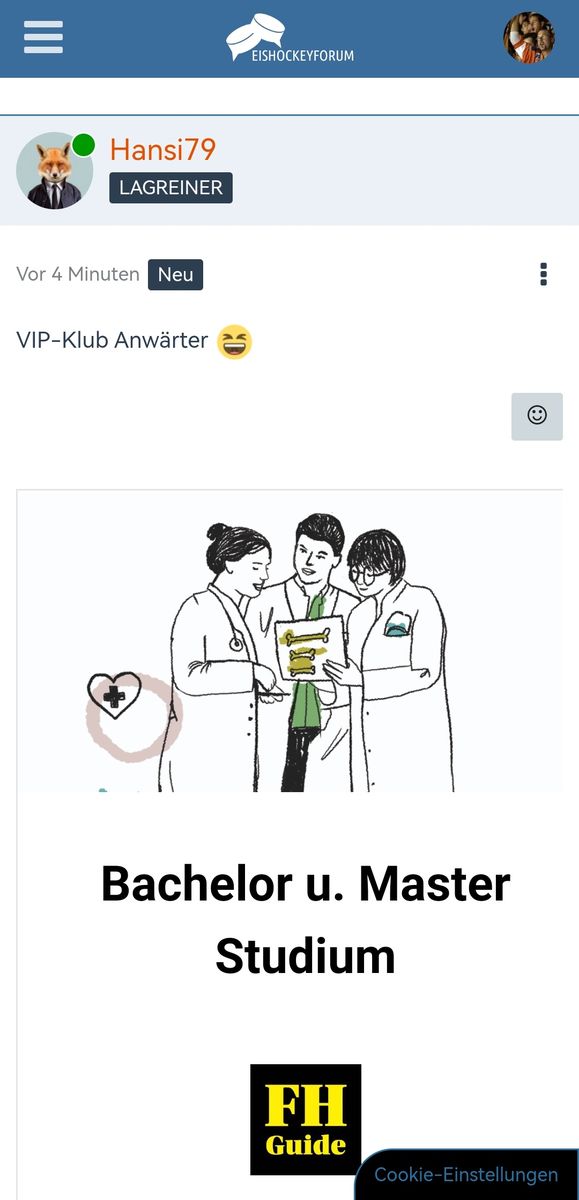Click the FH Guide logo
This screenshot has height=1200, width=579.
[305, 1119]
